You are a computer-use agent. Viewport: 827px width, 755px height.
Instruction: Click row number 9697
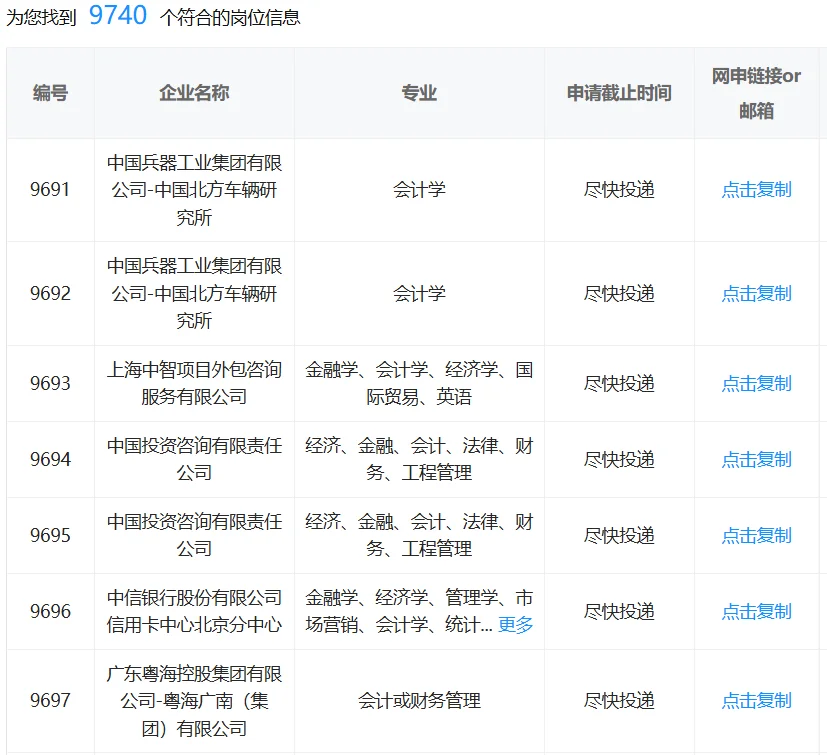click(x=50, y=701)
